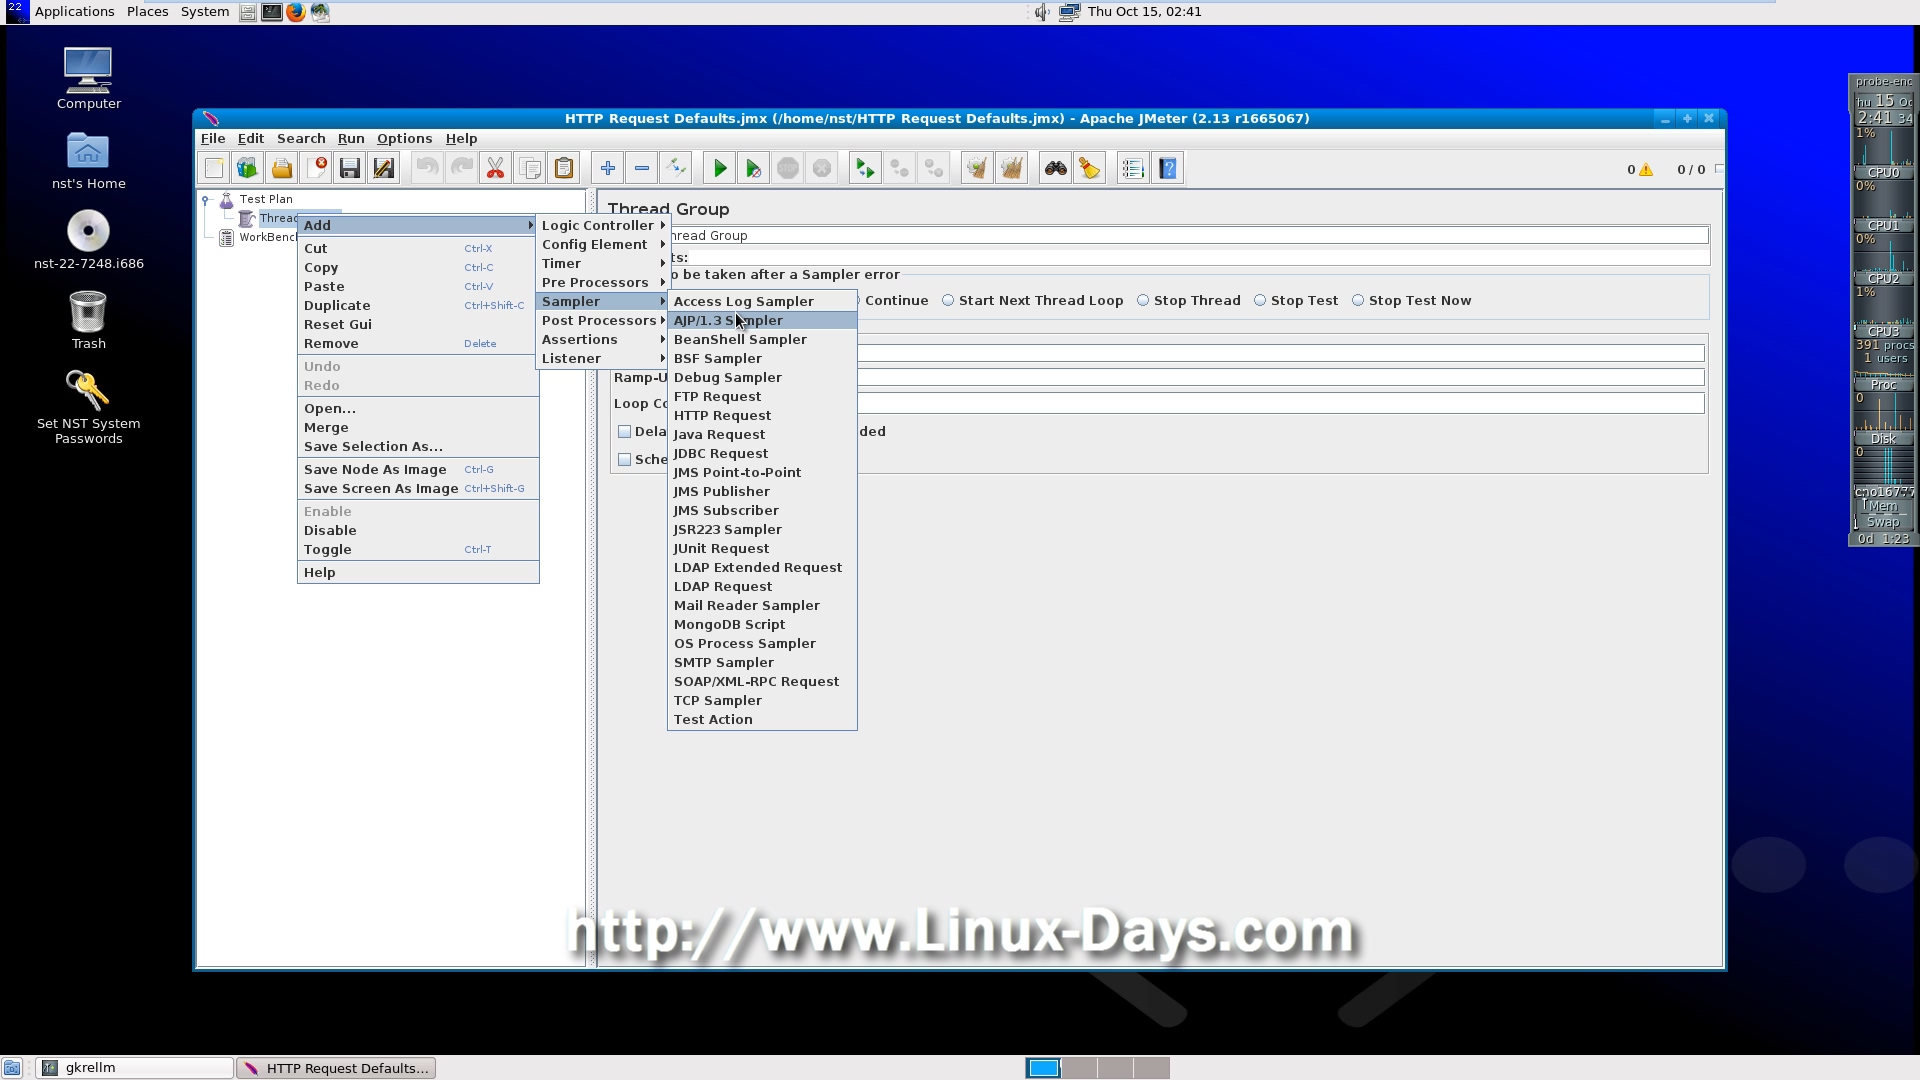Expand the Config Element submenu
Image resolution: width=1920 pixels, height=1080 pixels.
point(603,245)
